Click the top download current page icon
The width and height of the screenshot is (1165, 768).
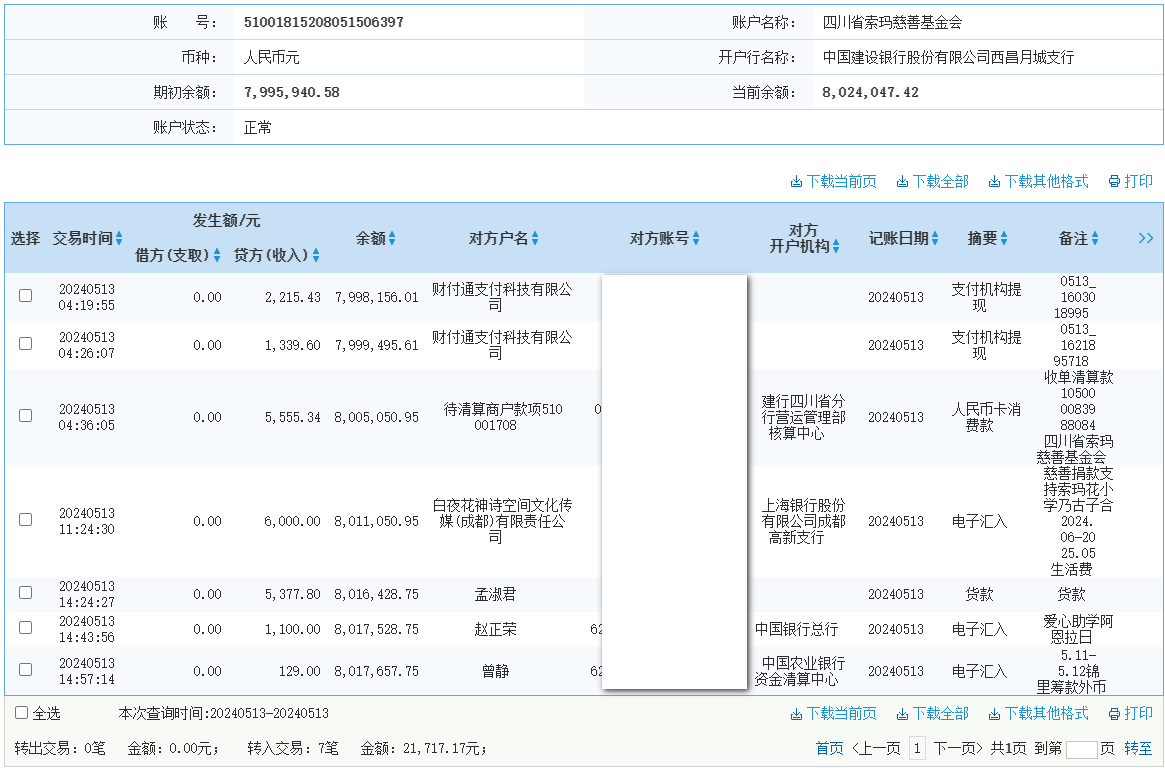(796, 181)
